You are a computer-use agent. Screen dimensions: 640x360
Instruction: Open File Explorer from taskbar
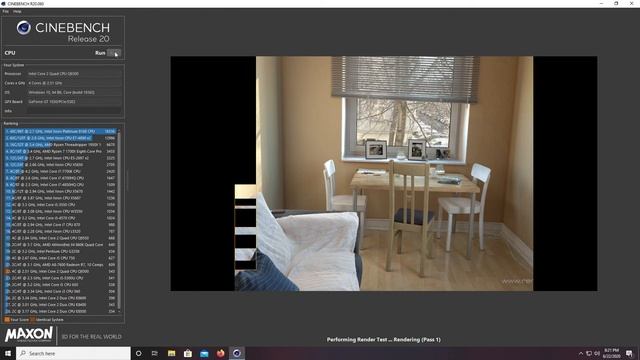(171, 353)
